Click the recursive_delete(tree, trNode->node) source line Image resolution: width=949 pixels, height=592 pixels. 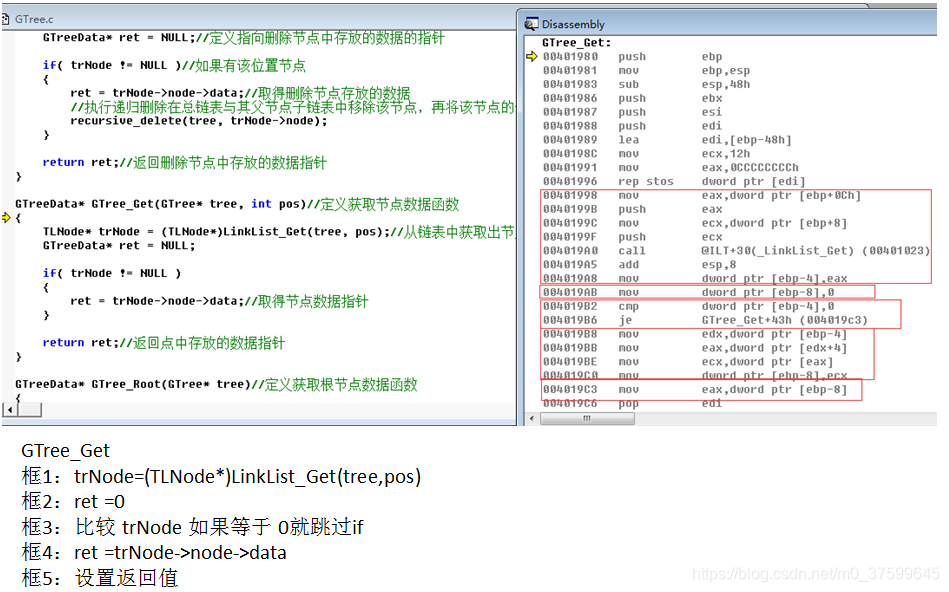(x=199, y=121)
